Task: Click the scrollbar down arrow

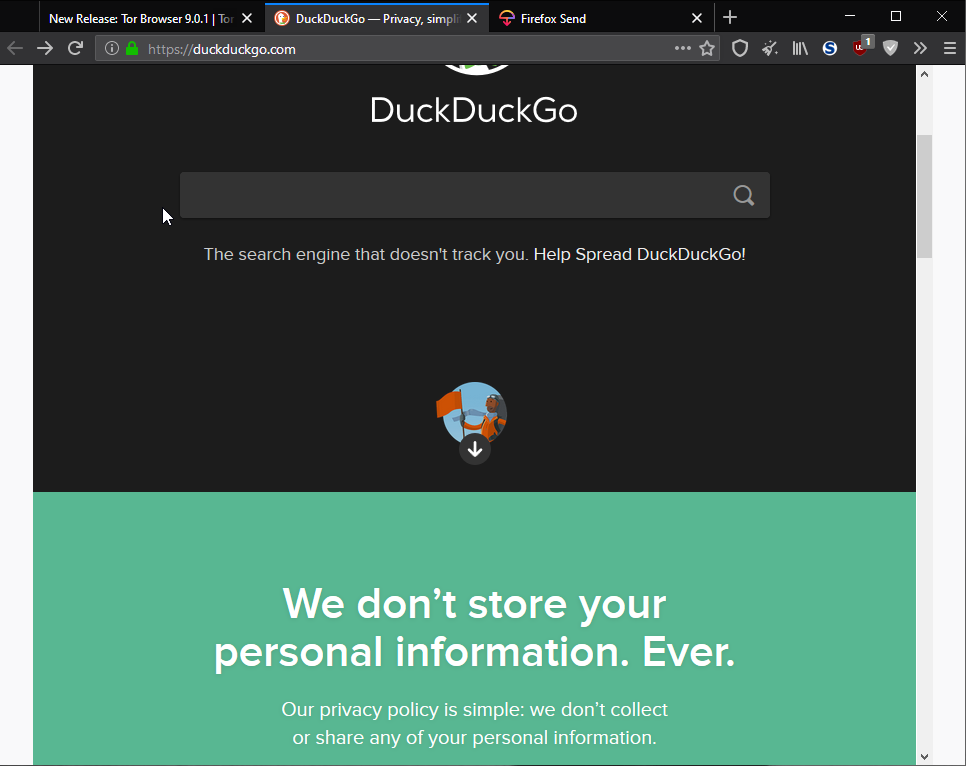Action: 924,756
